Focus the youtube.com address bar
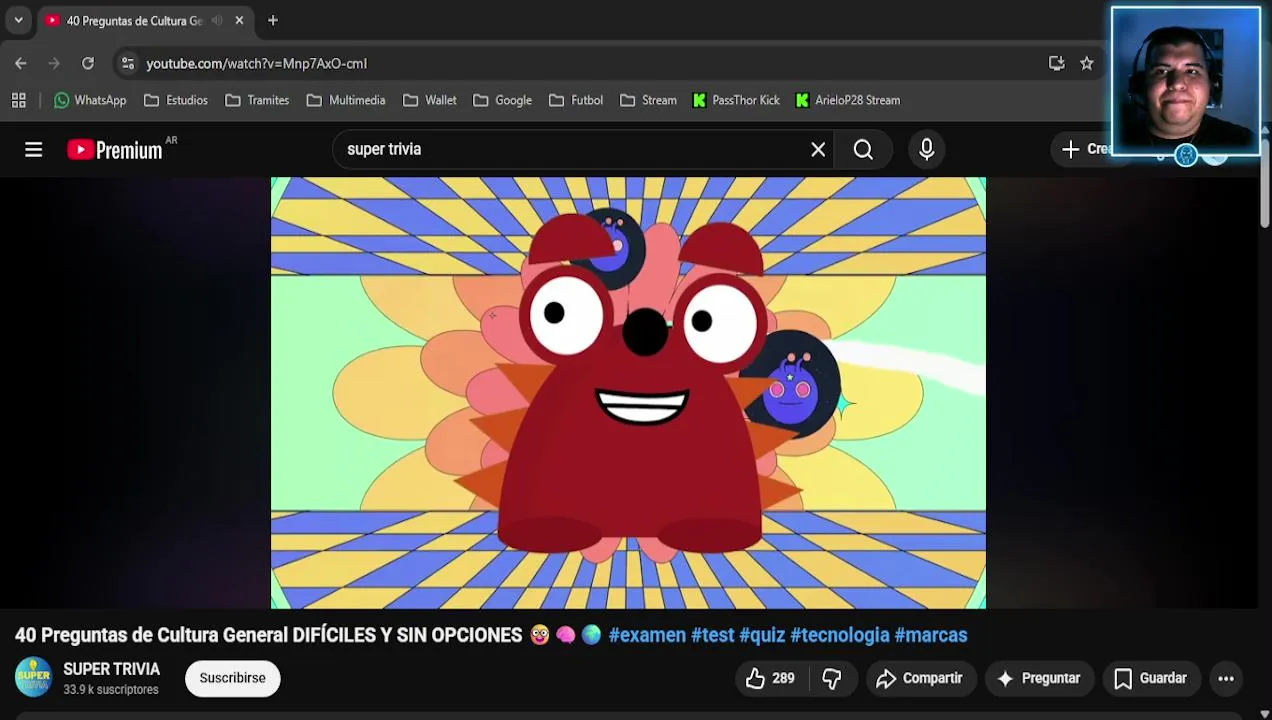Screen dimensions: 1272x720 point(590,63)
